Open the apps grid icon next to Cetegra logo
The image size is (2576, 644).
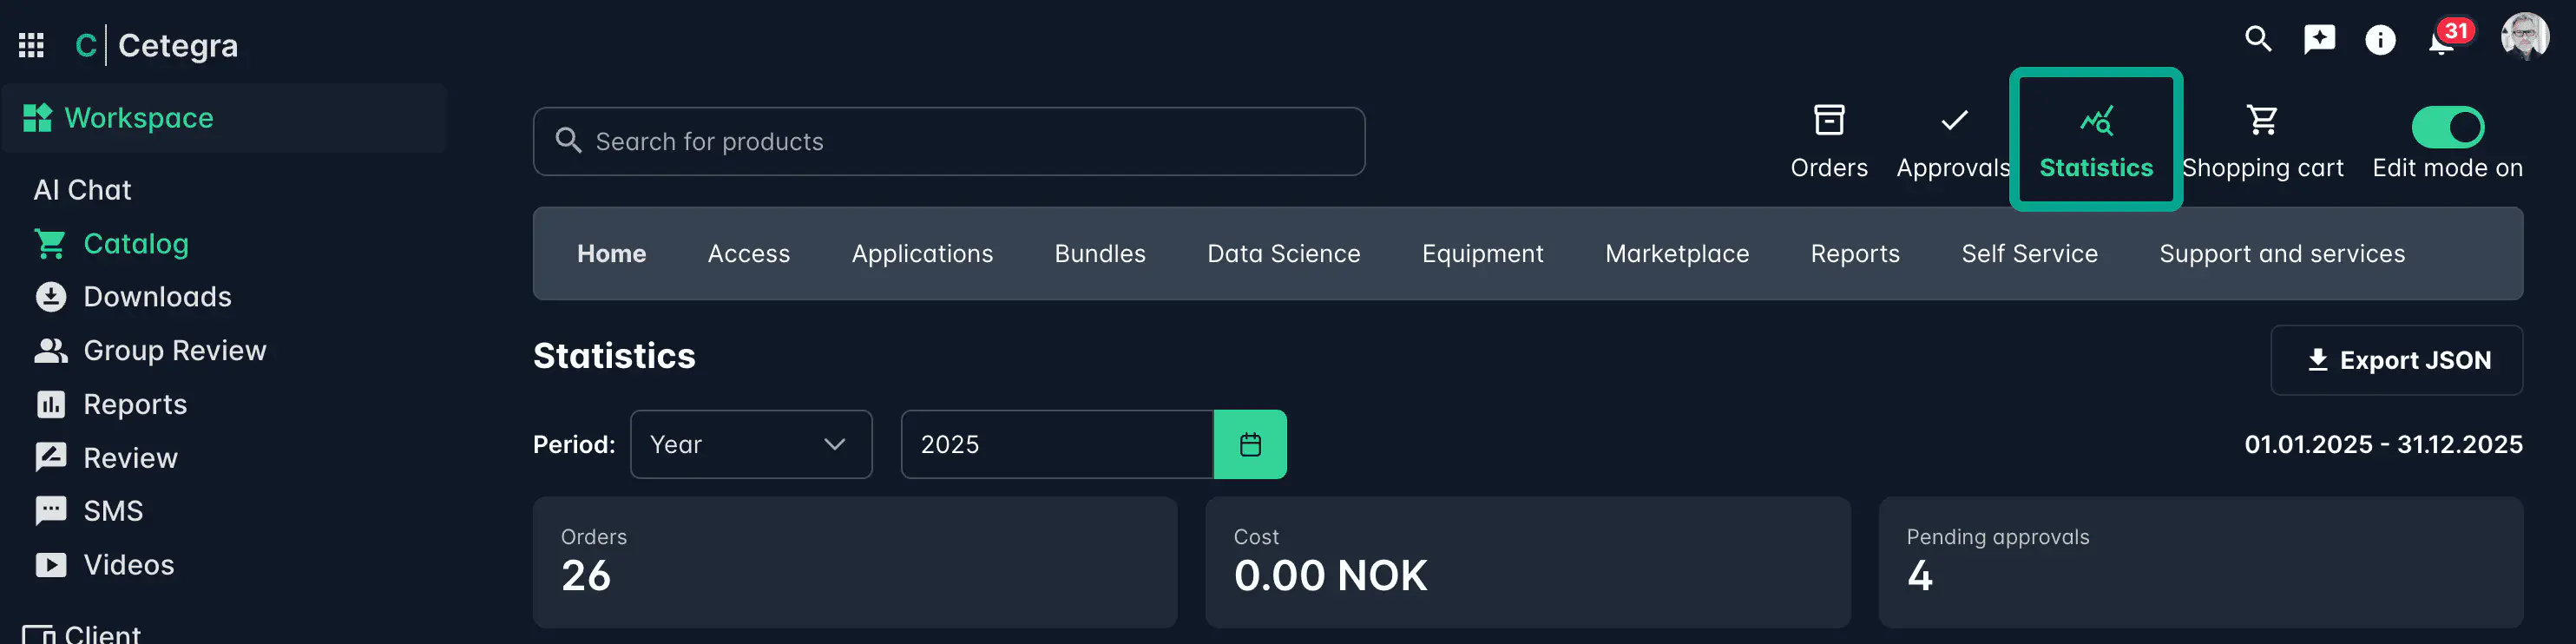coord(31,45)
